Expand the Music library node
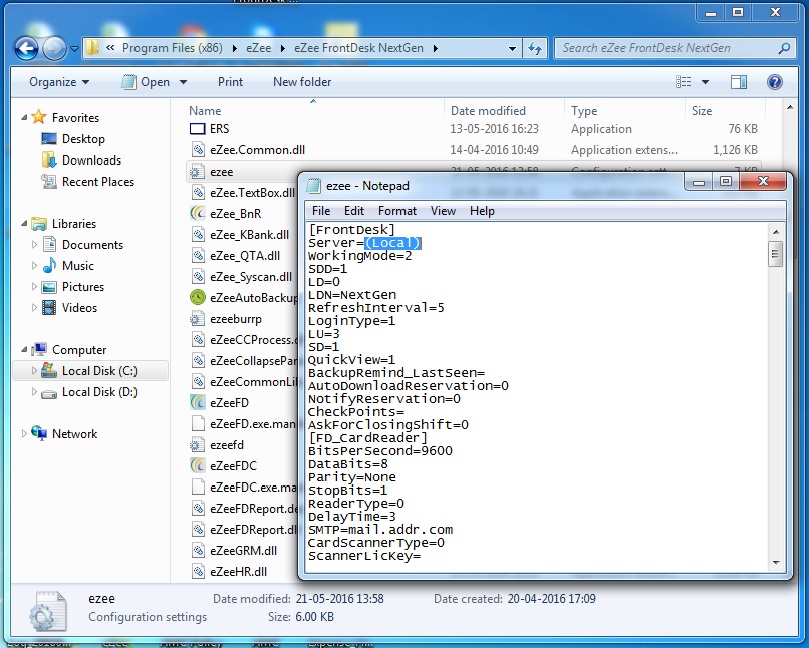The image size is (809, 648). pos(34,266)
